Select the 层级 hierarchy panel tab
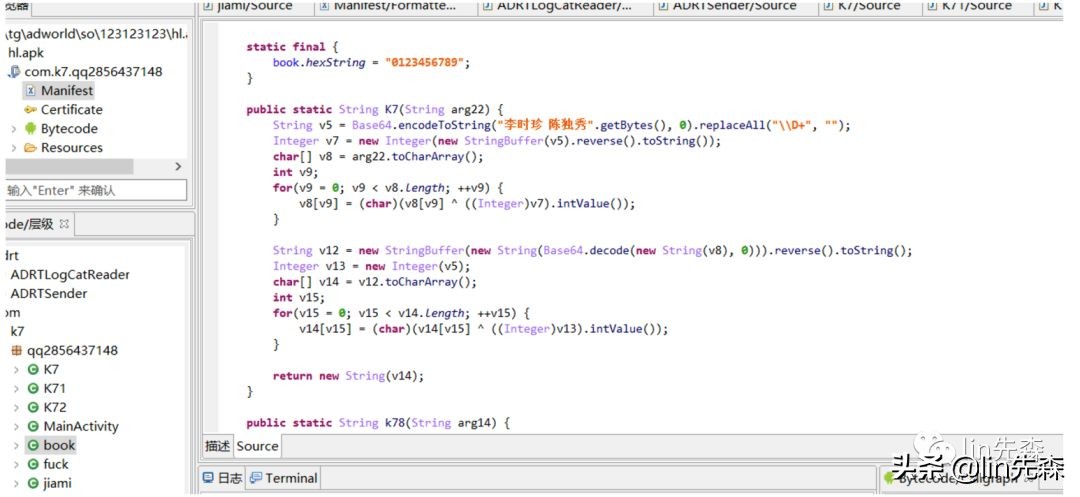This screenshot has width=1080, height=497. click(x=38, y=224)
